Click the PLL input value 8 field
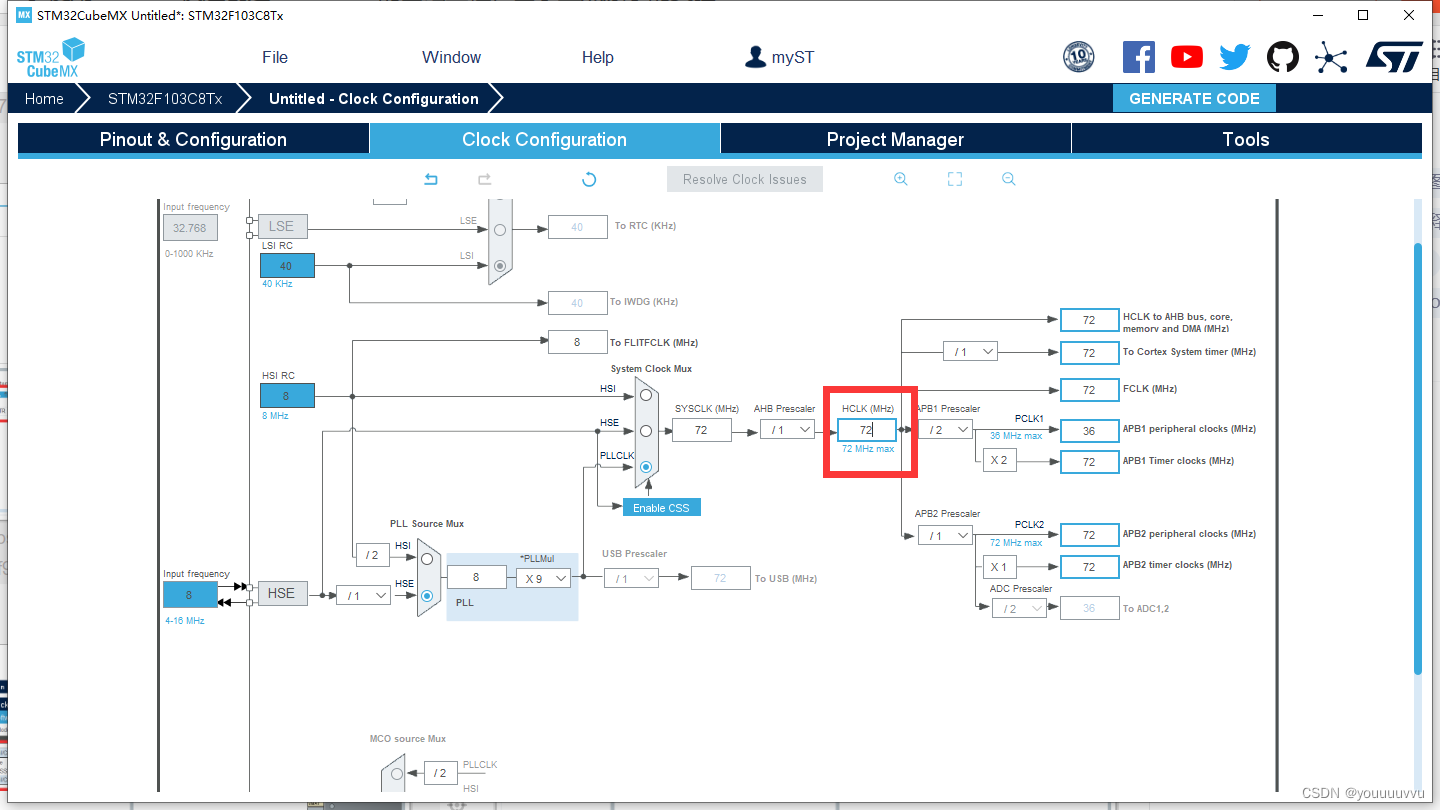 click(476, 577)
